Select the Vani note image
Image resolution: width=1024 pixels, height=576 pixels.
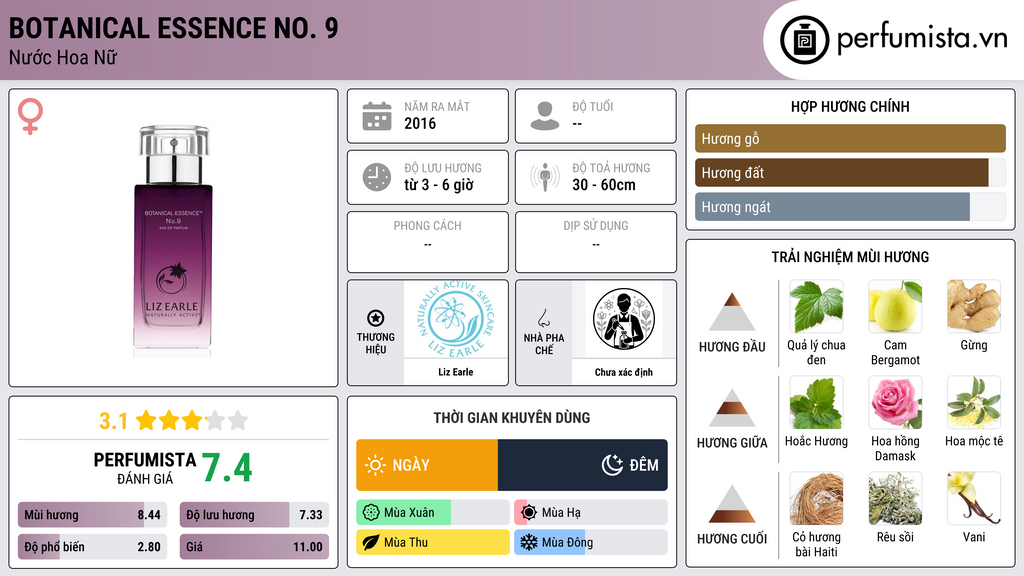974,498
